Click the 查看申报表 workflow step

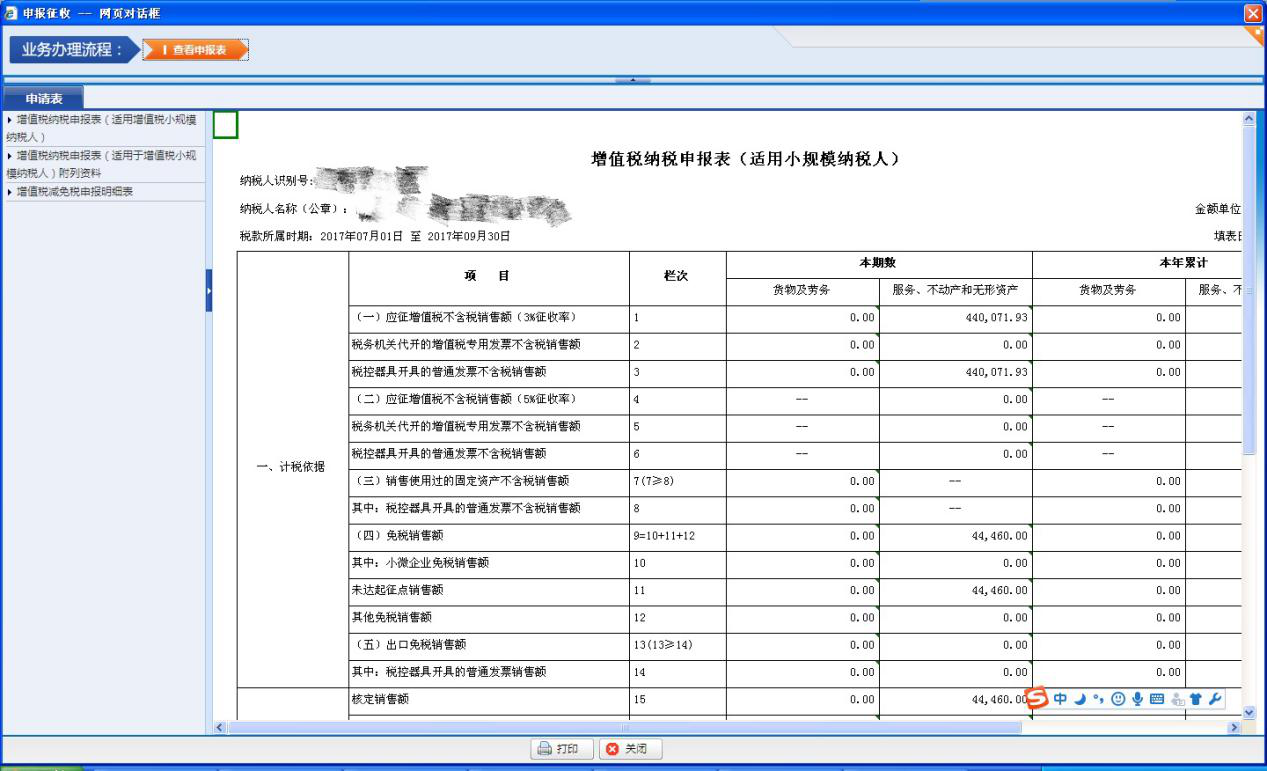(195, 50)
